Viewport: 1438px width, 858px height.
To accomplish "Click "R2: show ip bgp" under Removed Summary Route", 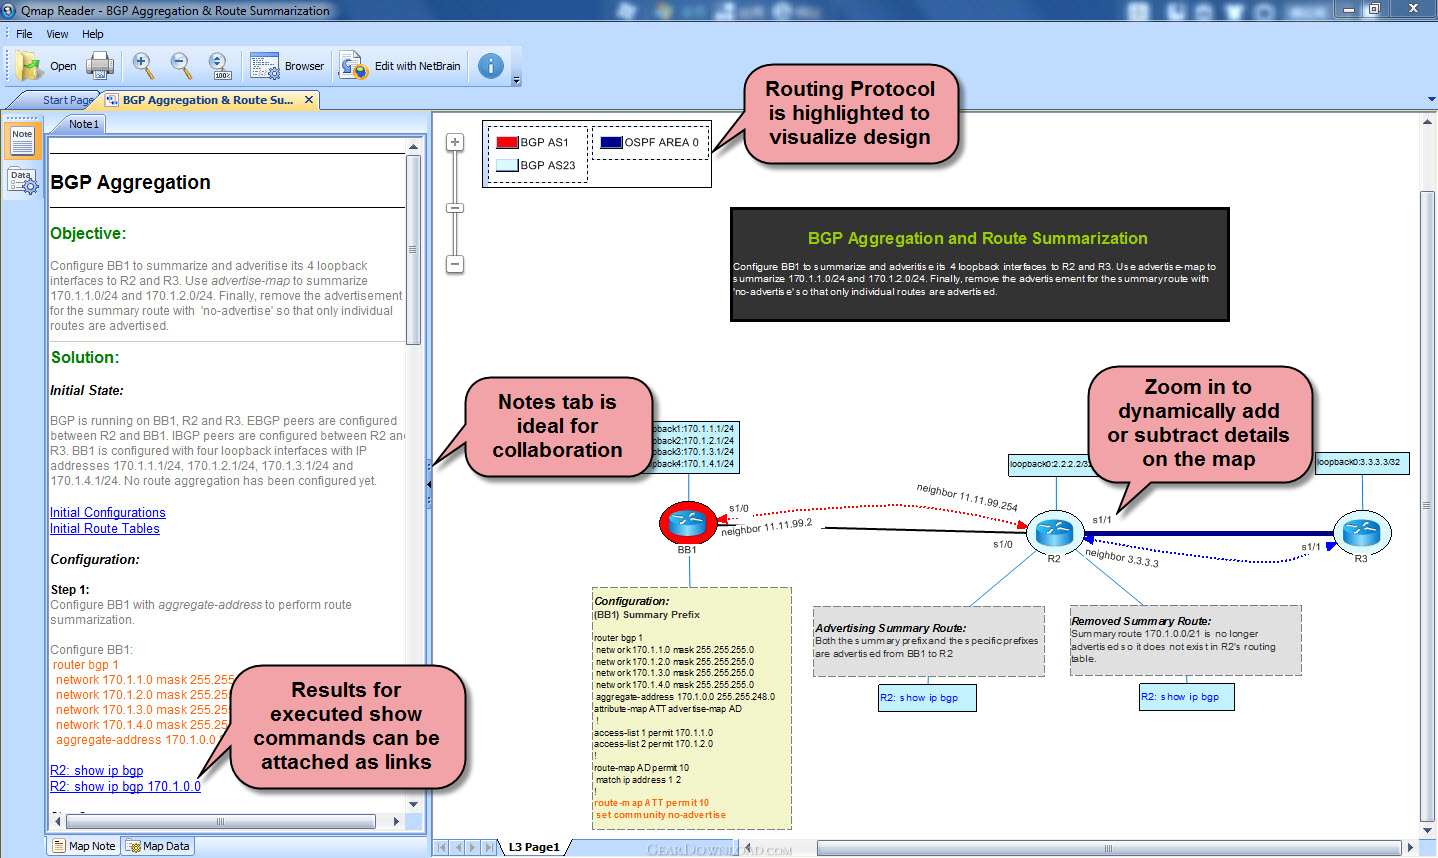I will pyautogui.click(x=1187, y=696).
